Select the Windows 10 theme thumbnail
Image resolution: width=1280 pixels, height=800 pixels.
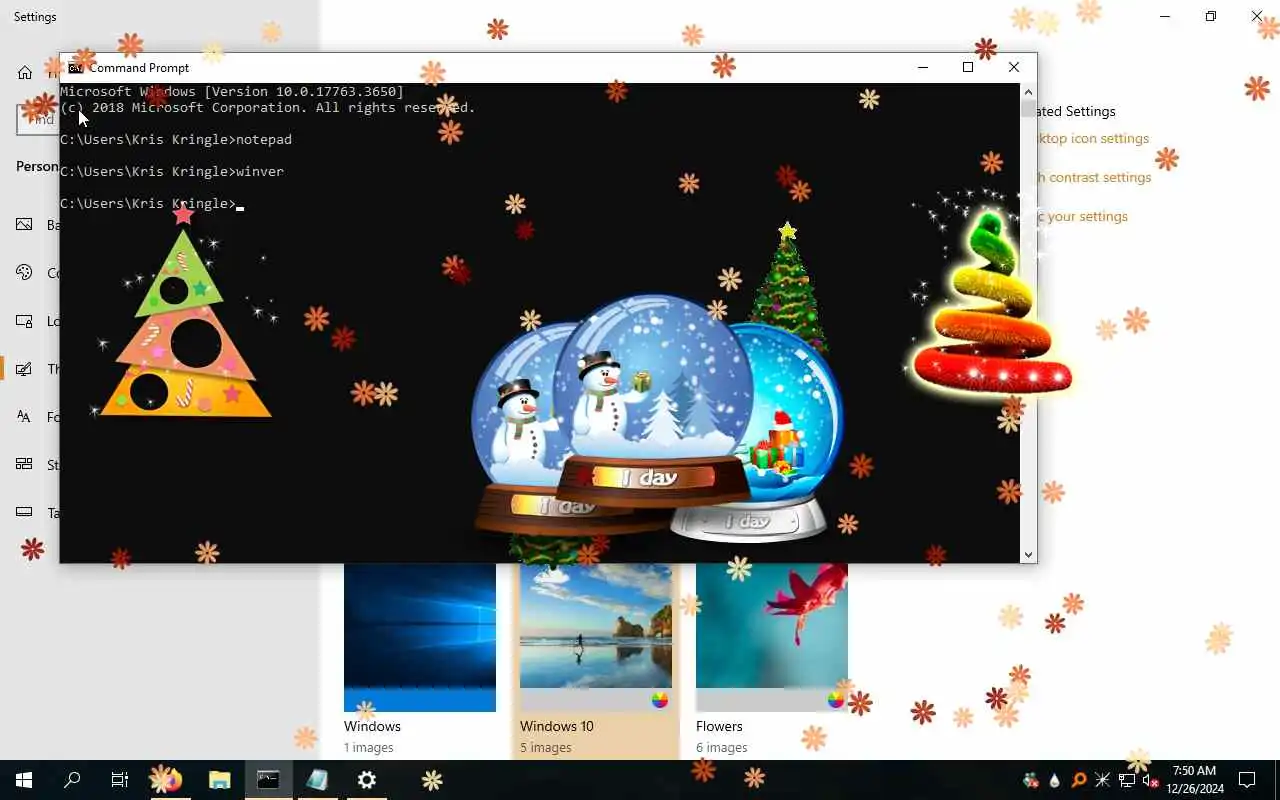click(x=596, y=637)
